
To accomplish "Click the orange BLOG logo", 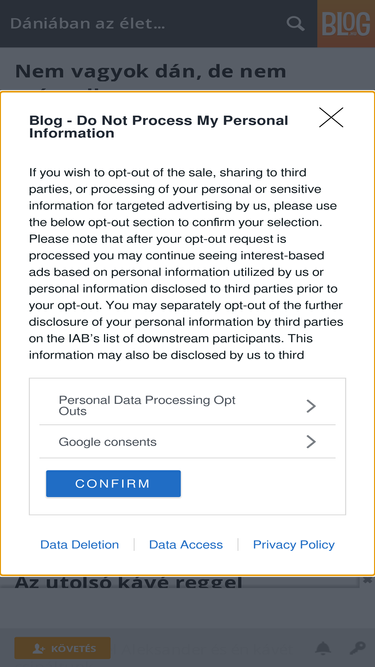I will (346, 23).
